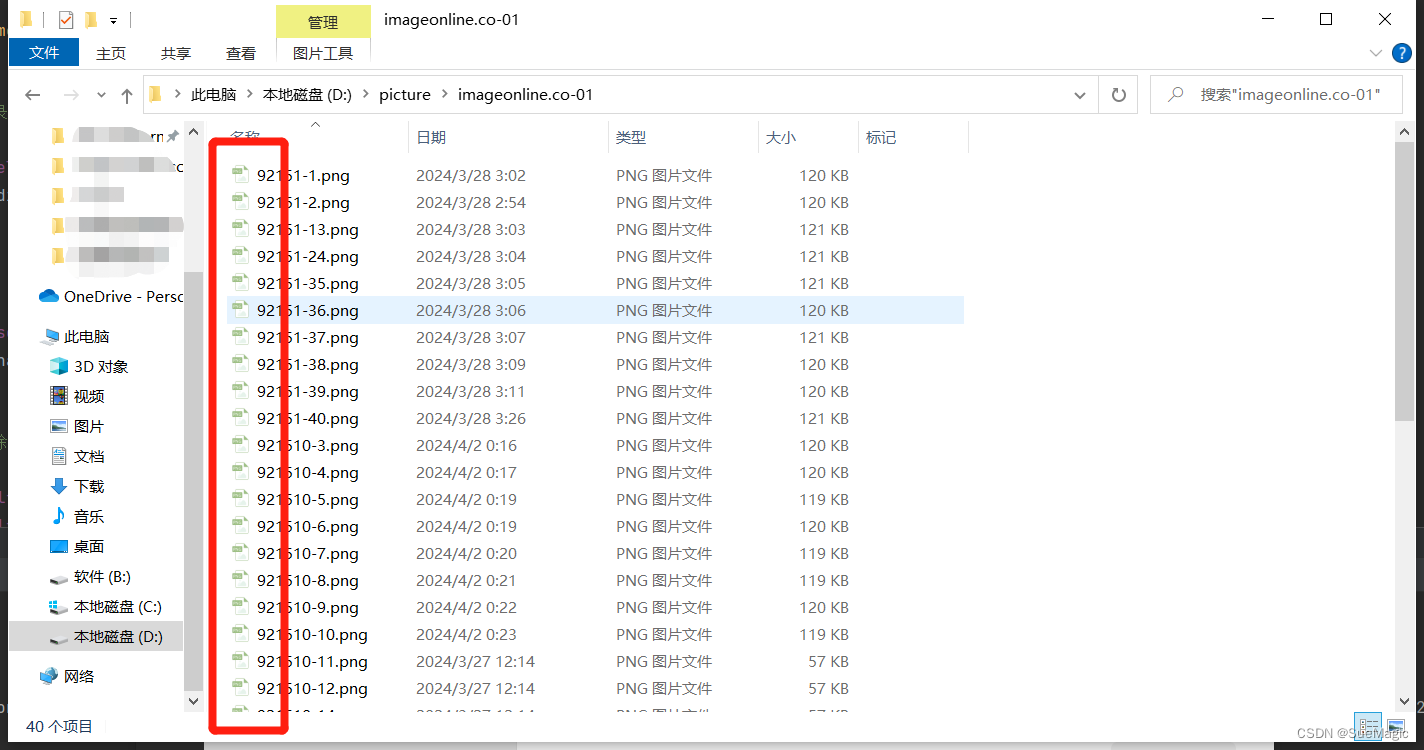The width and height of the screenshot is (1424, 750).
Task: Select file 92151-2.png
Action: point(303,203)
